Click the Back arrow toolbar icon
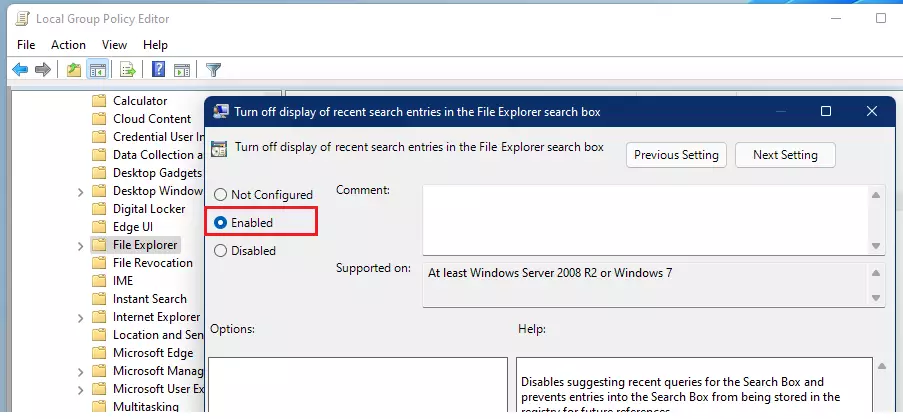903x419 pixels. [x=20, y=70]
